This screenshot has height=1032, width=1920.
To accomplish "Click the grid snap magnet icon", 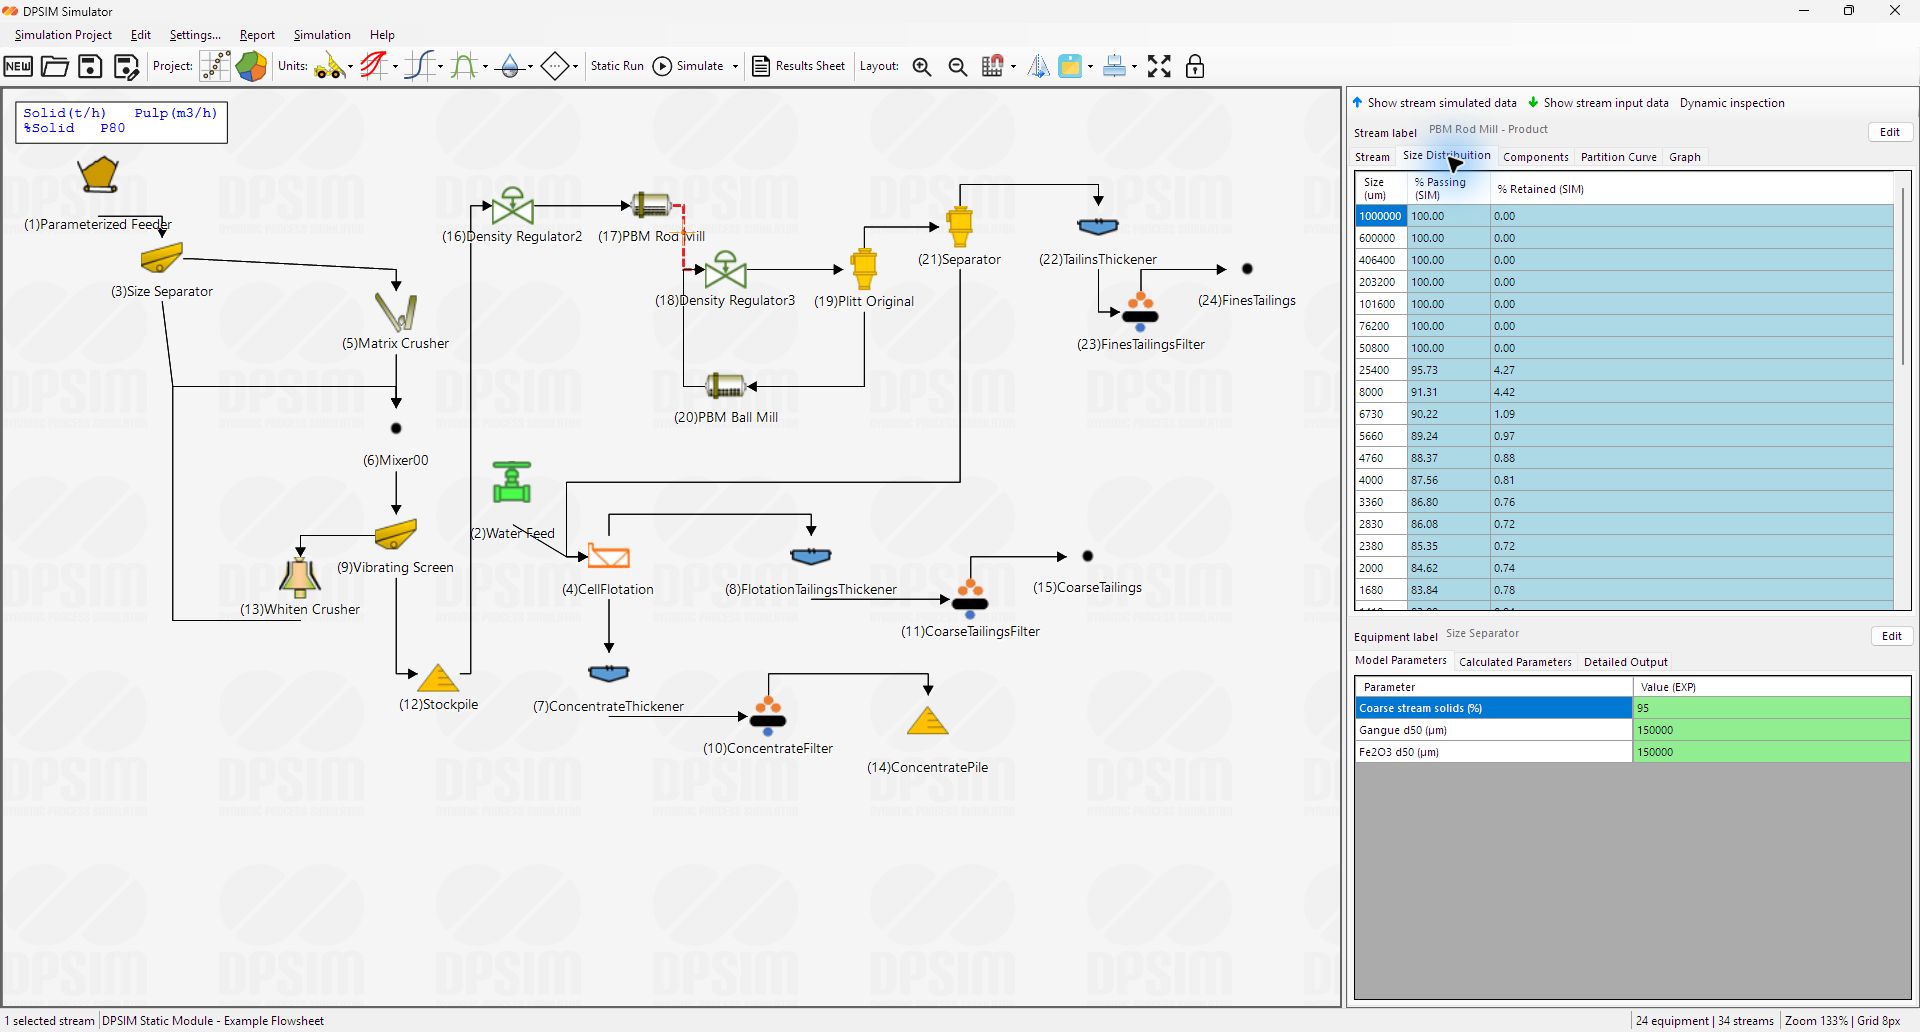I will point(992,67).
